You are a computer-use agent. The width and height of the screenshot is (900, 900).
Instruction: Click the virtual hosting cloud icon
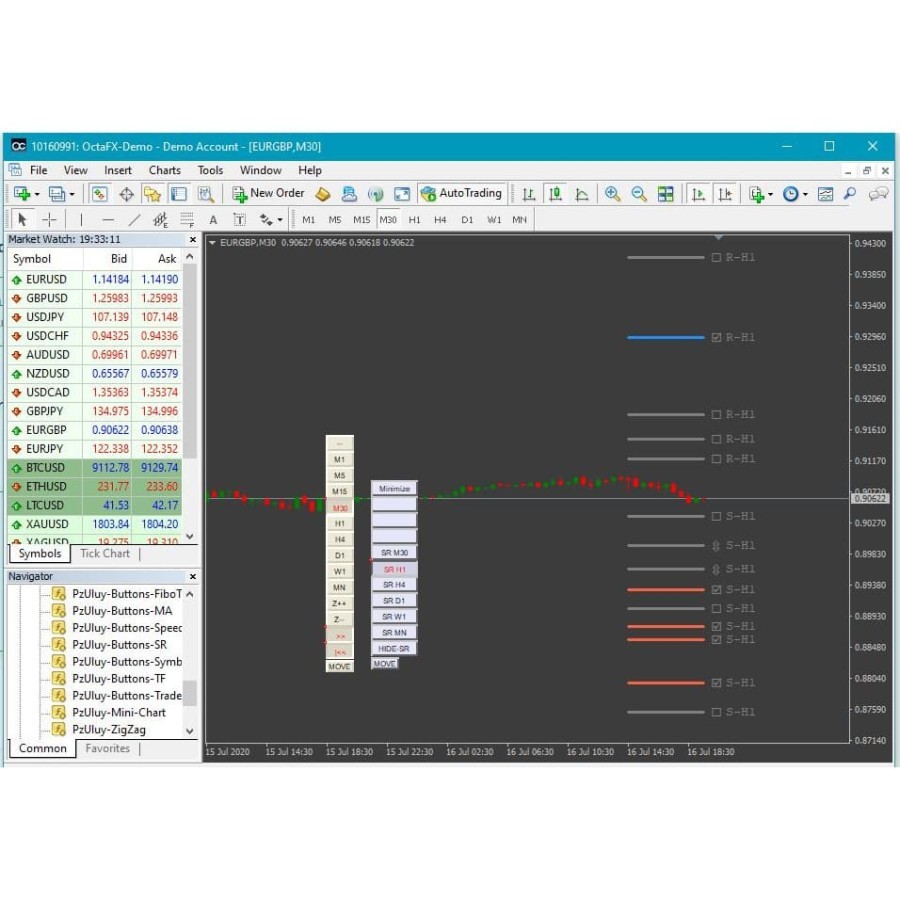tap(349, 194)
